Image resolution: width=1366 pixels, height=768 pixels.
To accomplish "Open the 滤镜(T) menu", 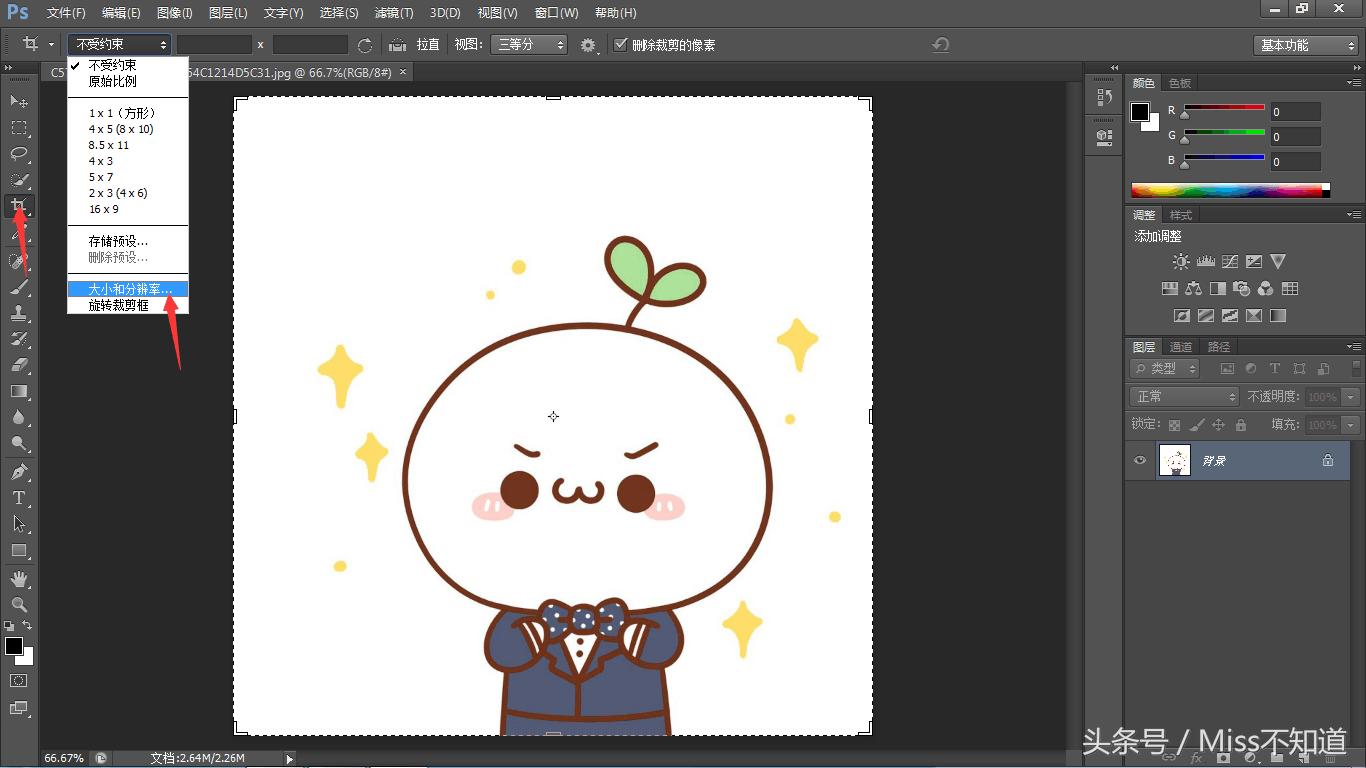I will tap(393, 13).
